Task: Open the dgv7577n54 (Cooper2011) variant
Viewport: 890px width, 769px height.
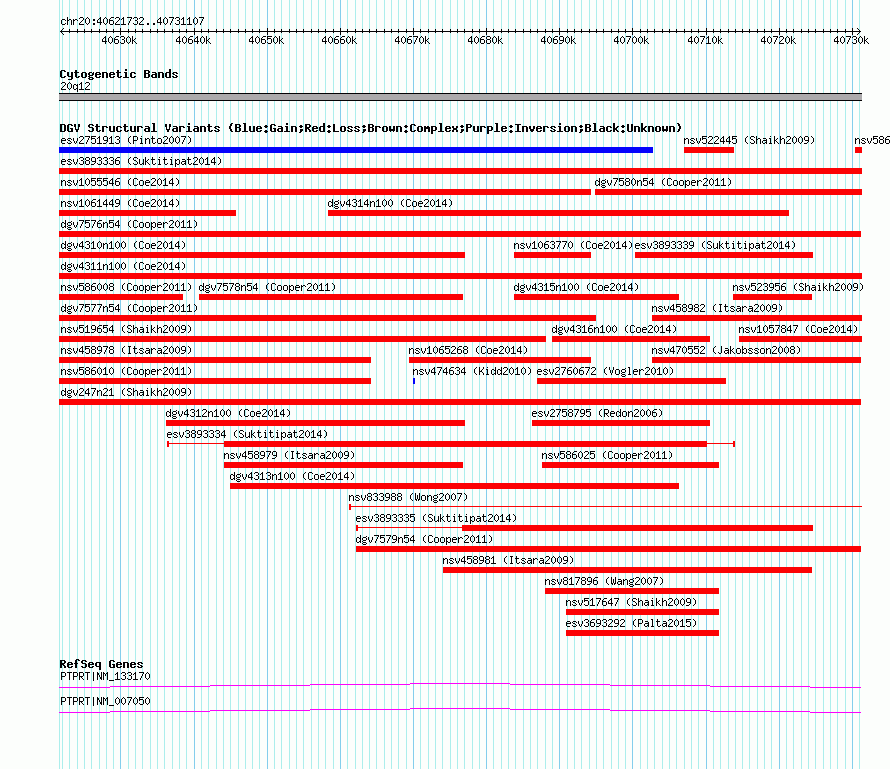Action: coord(328,318)
